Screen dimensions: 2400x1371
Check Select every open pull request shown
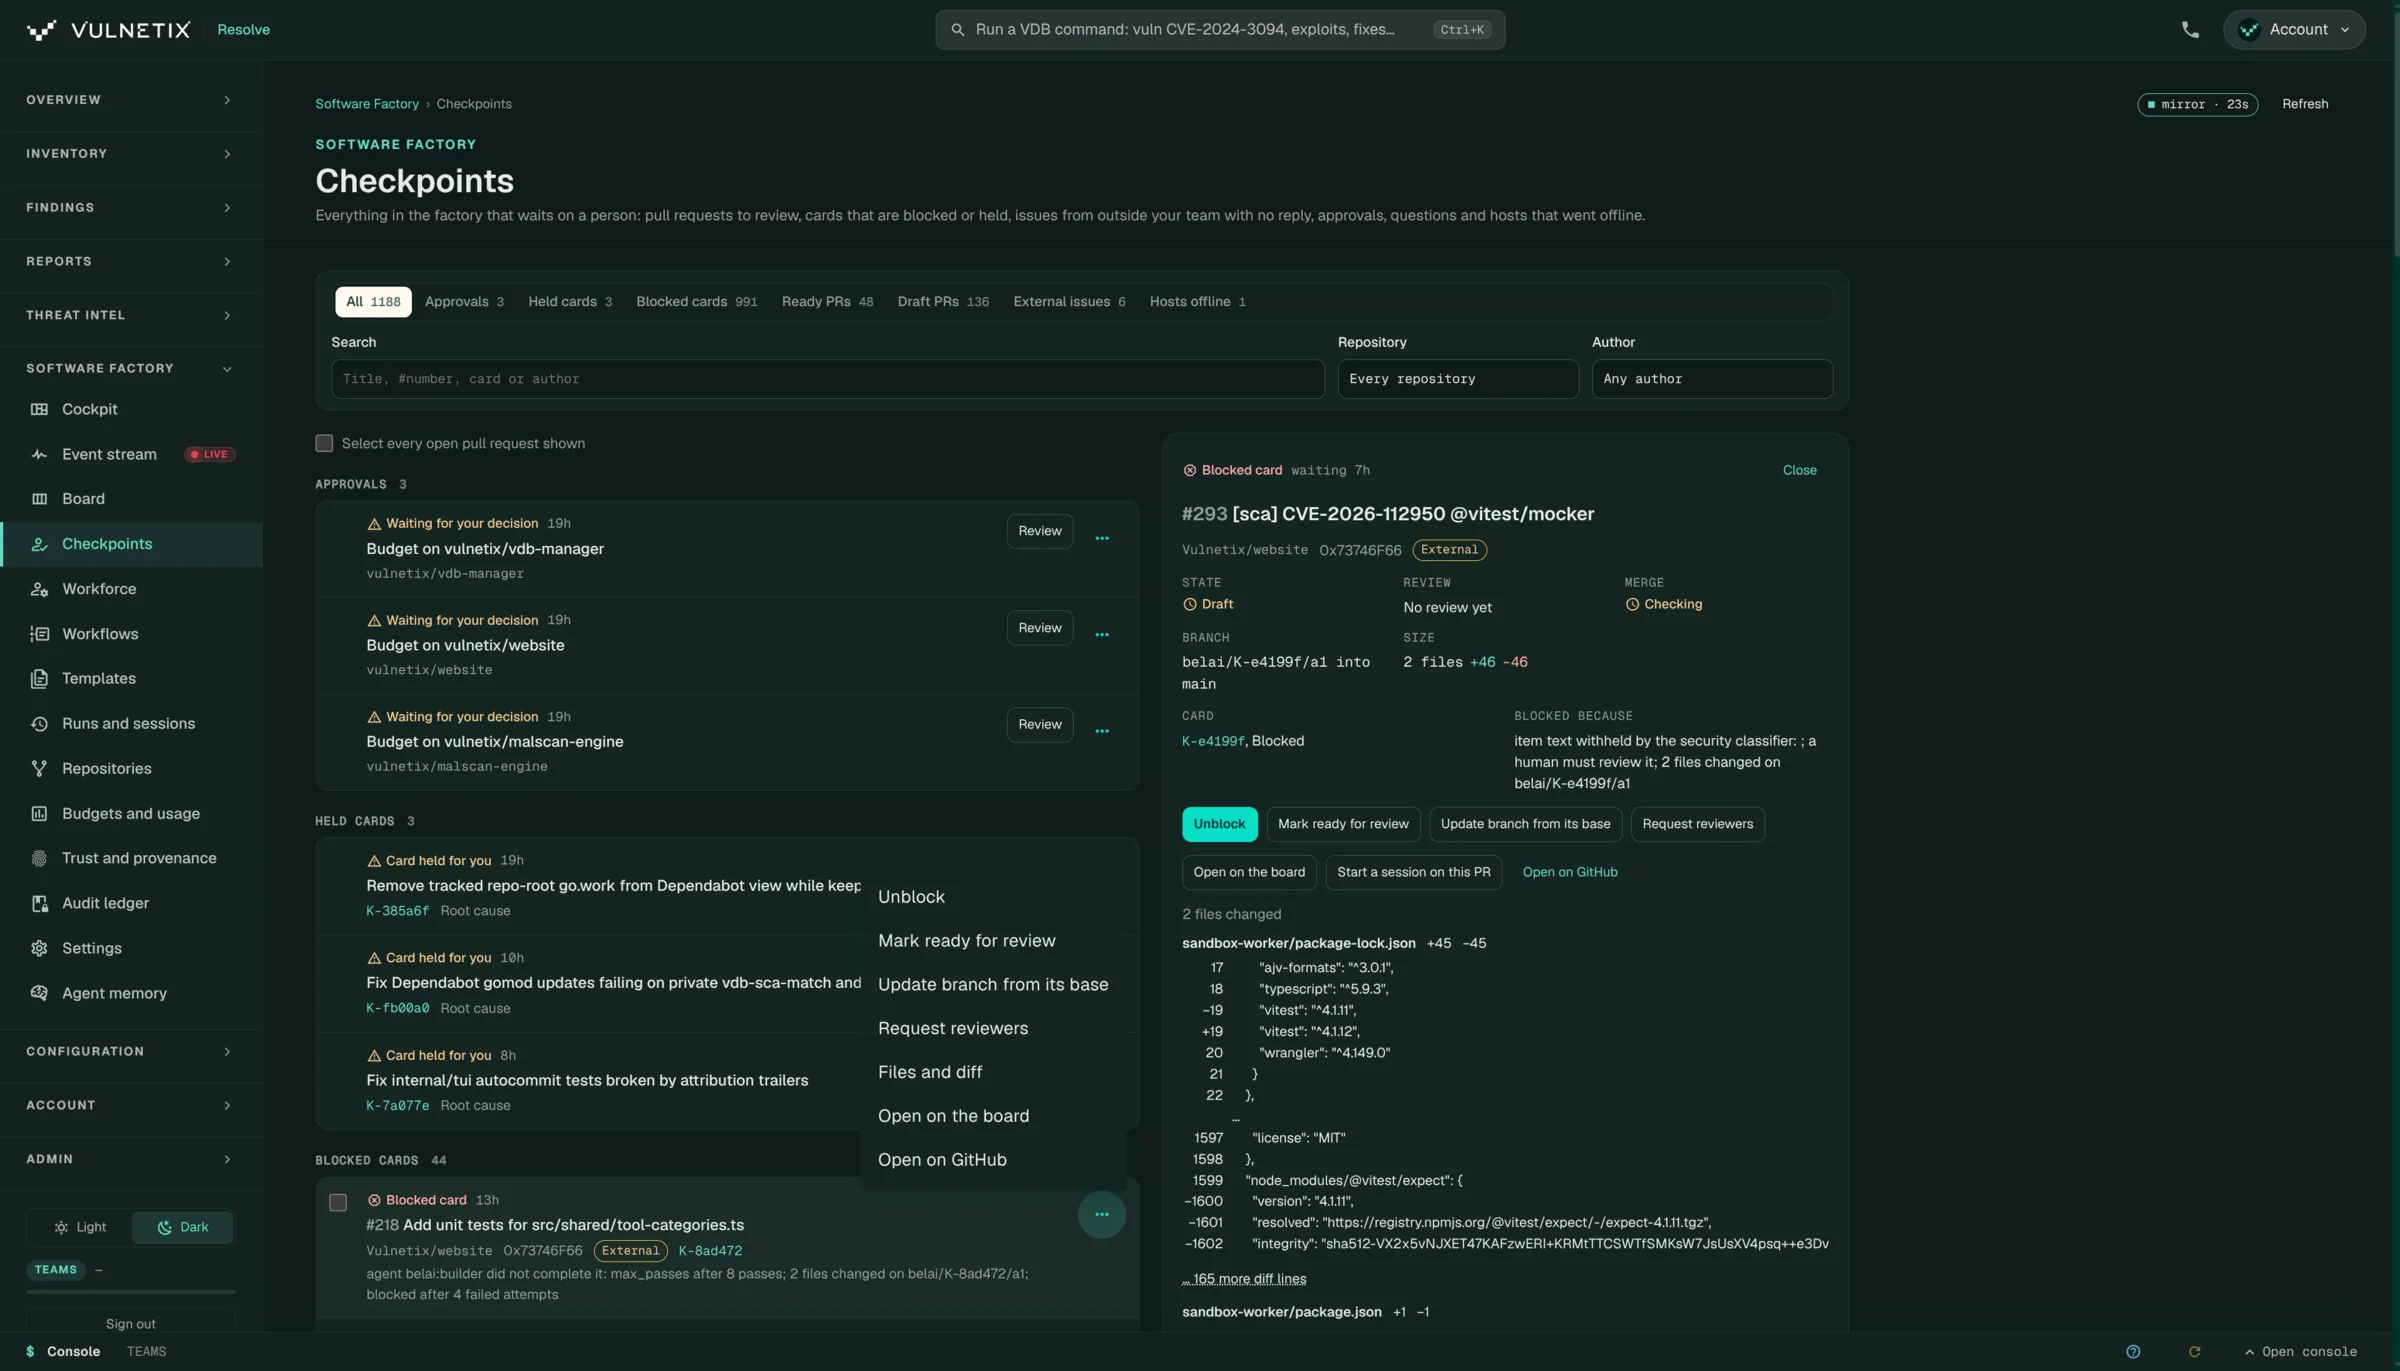(x=324, y=443)
